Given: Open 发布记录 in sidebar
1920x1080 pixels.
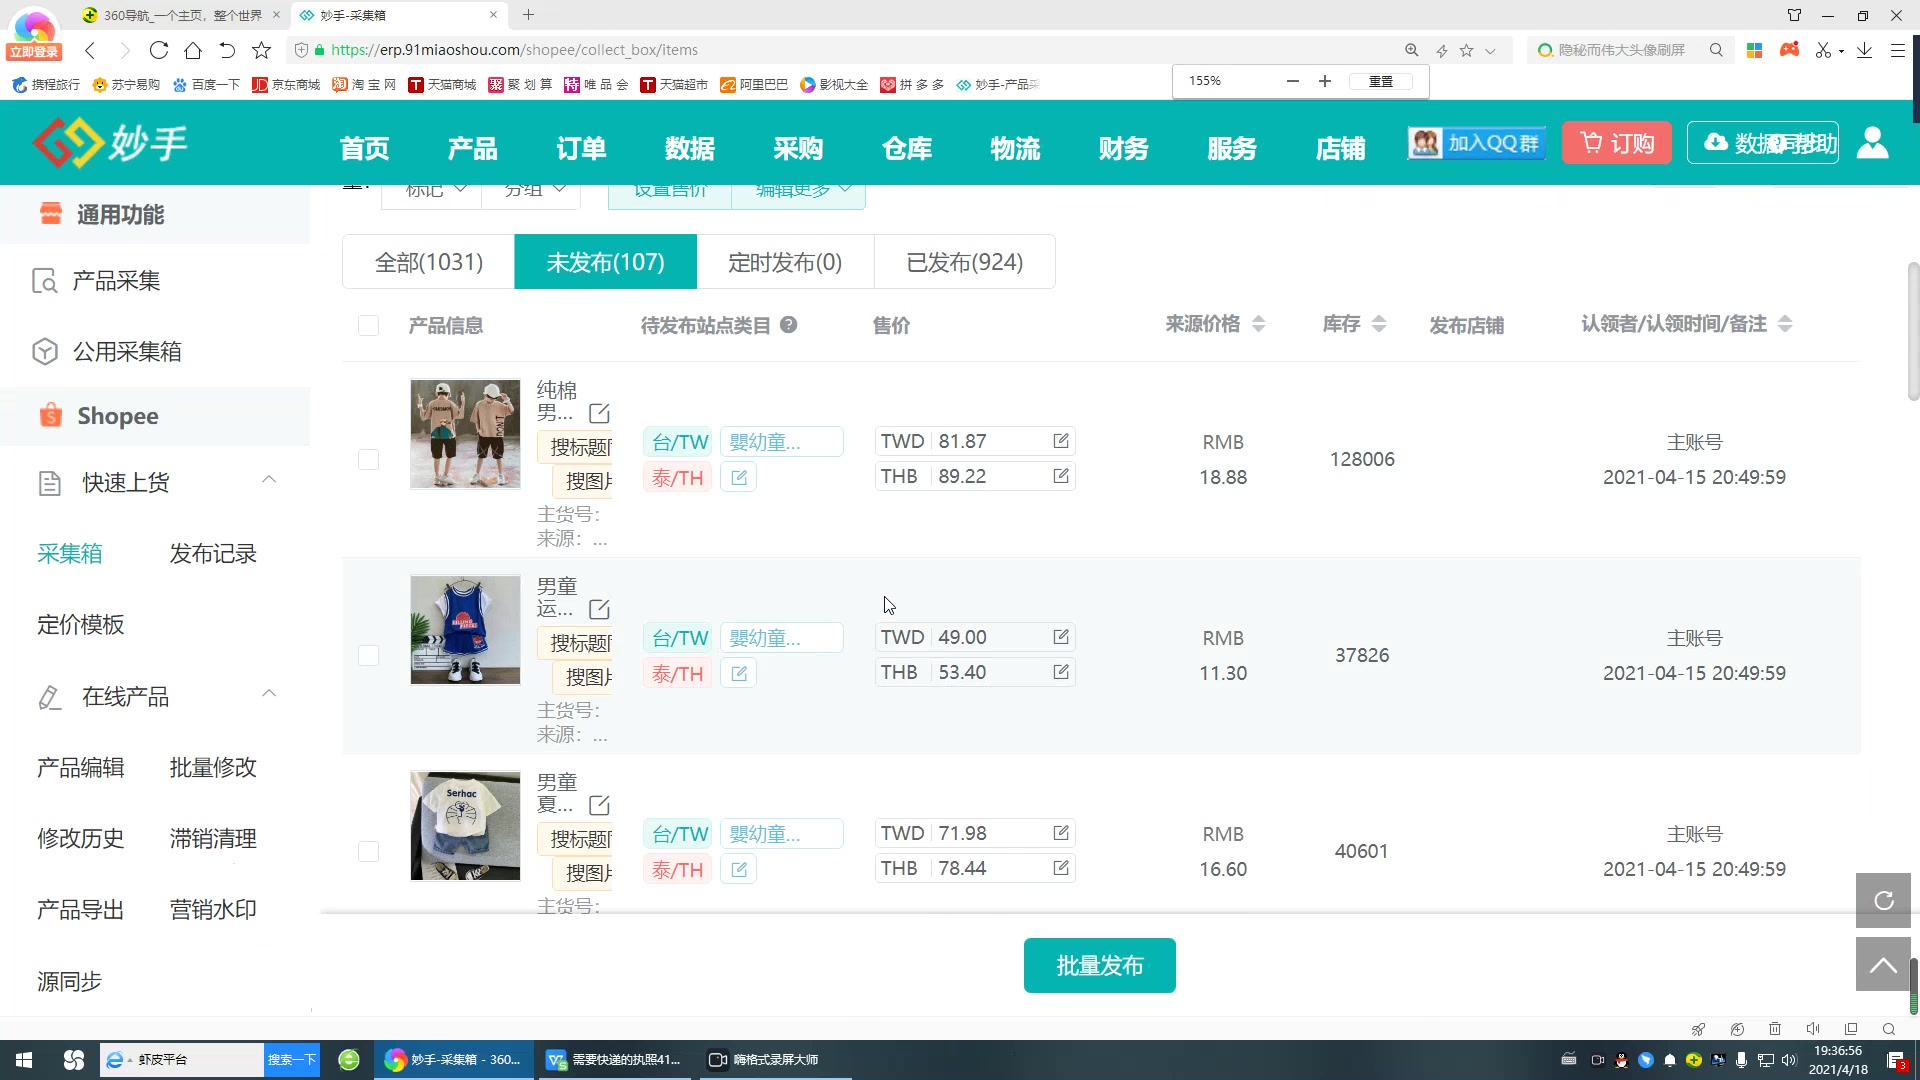Looking at the screenshot, I should pyautogui.click(x=213, y=554).
